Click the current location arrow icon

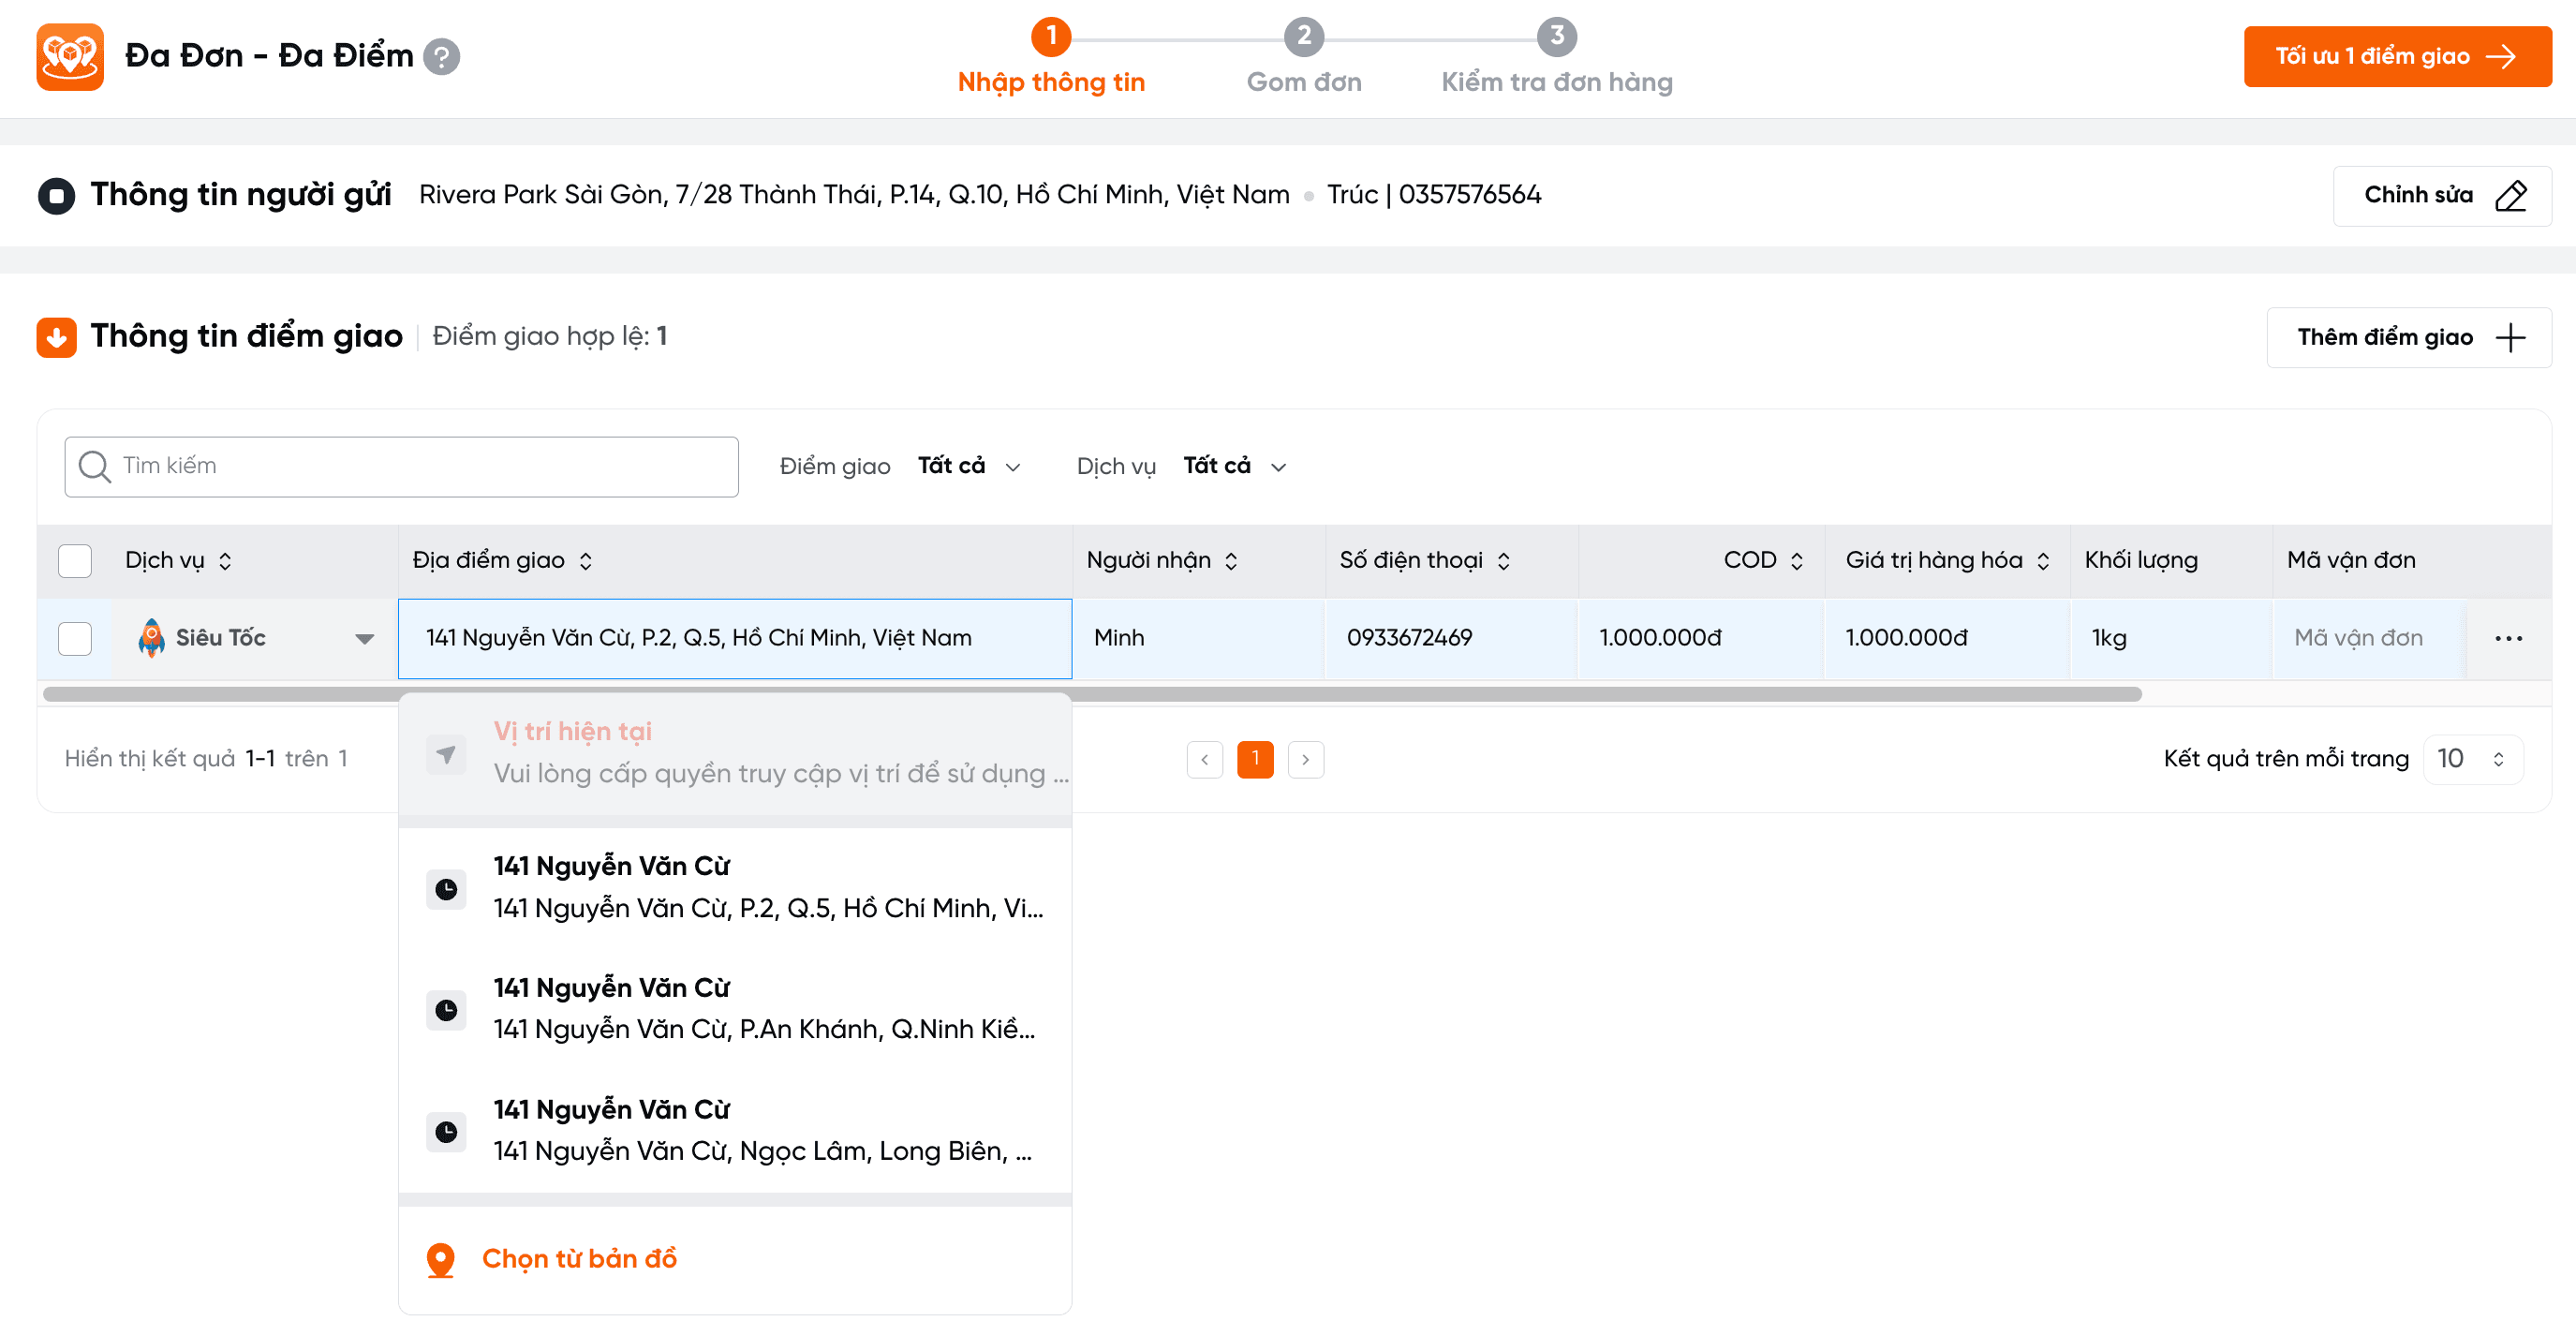pos(446,753)
